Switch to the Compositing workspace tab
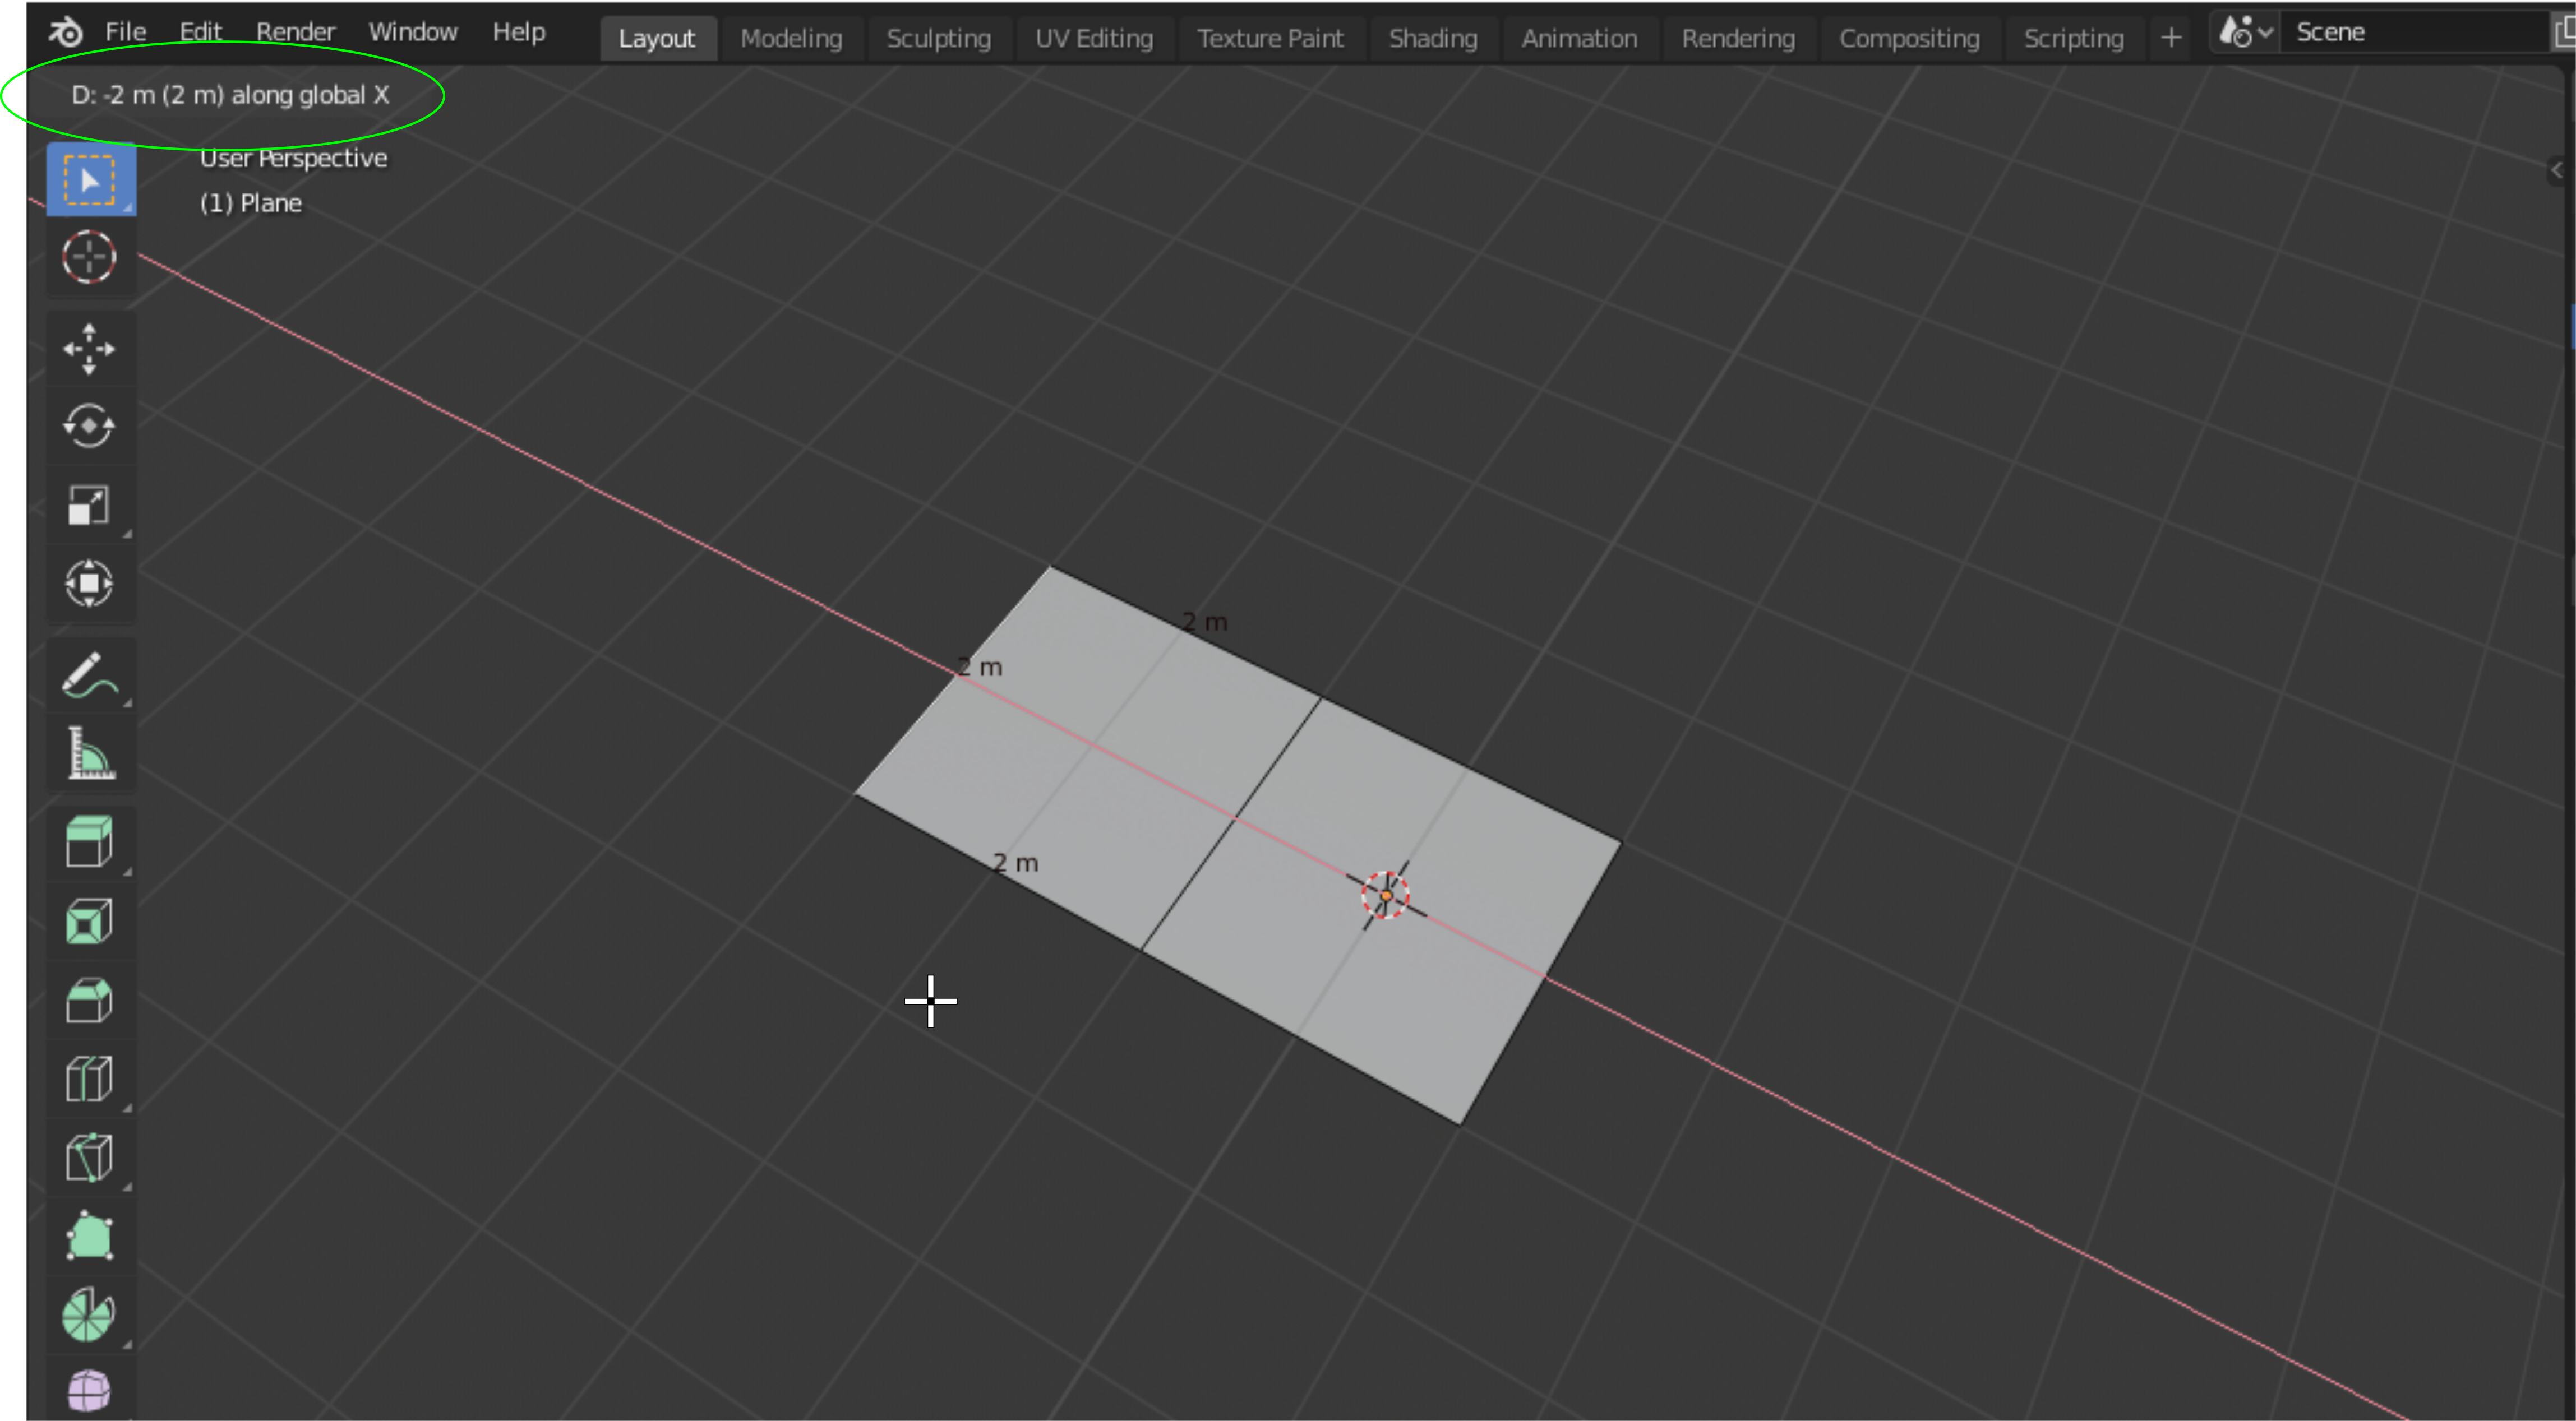This screenshot has height=1421, width=2576. coord(1909,38)
